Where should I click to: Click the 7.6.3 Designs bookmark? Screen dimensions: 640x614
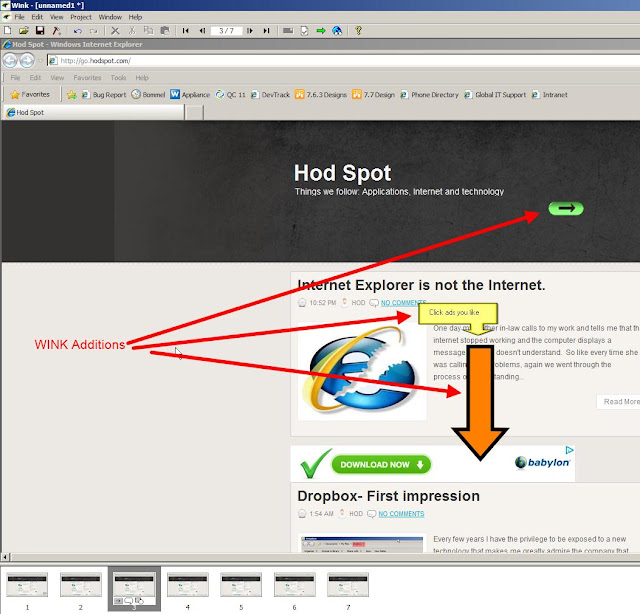click(321, 95)
